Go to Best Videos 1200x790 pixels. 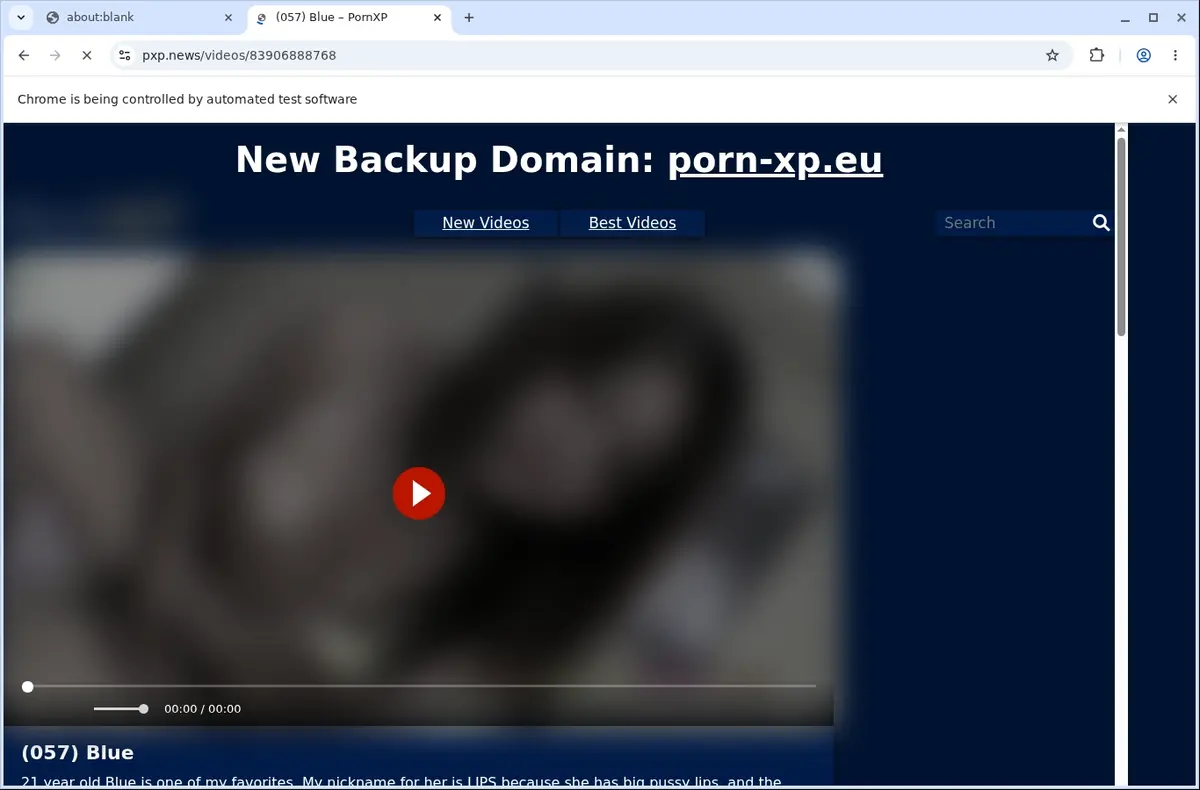[632, 223]
